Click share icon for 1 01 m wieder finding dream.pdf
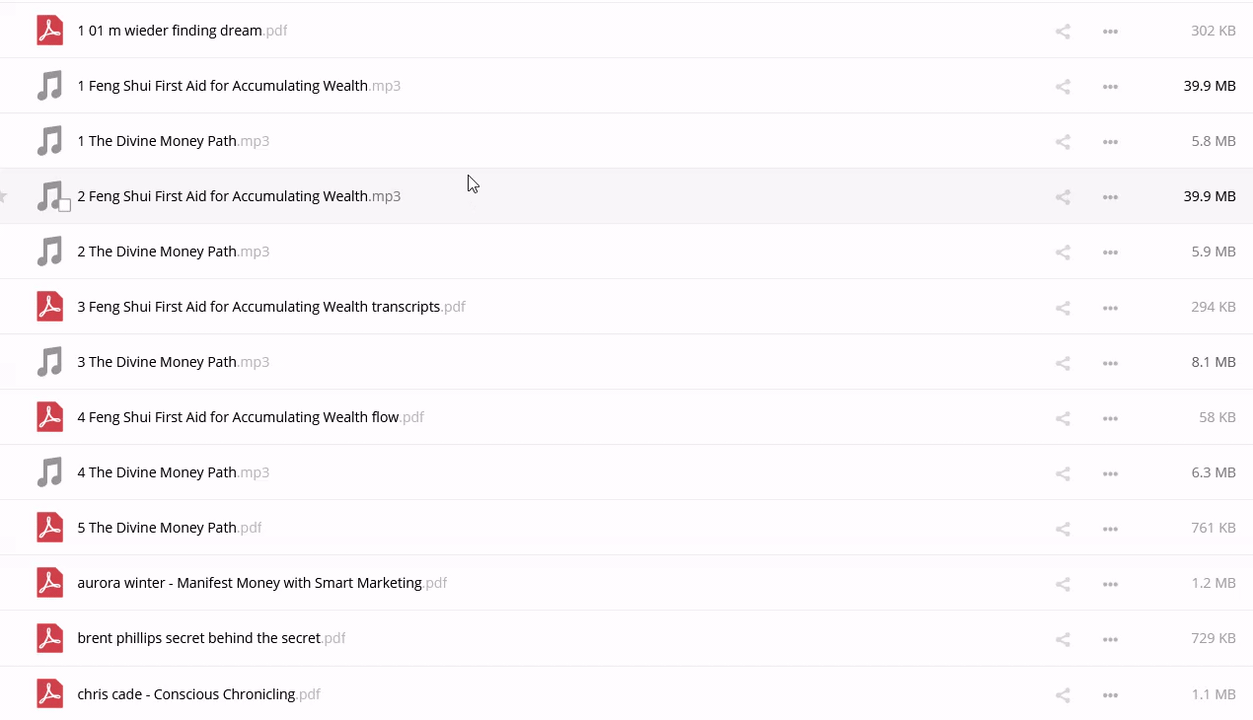 pyautogui.click(x=1062, y=32)
